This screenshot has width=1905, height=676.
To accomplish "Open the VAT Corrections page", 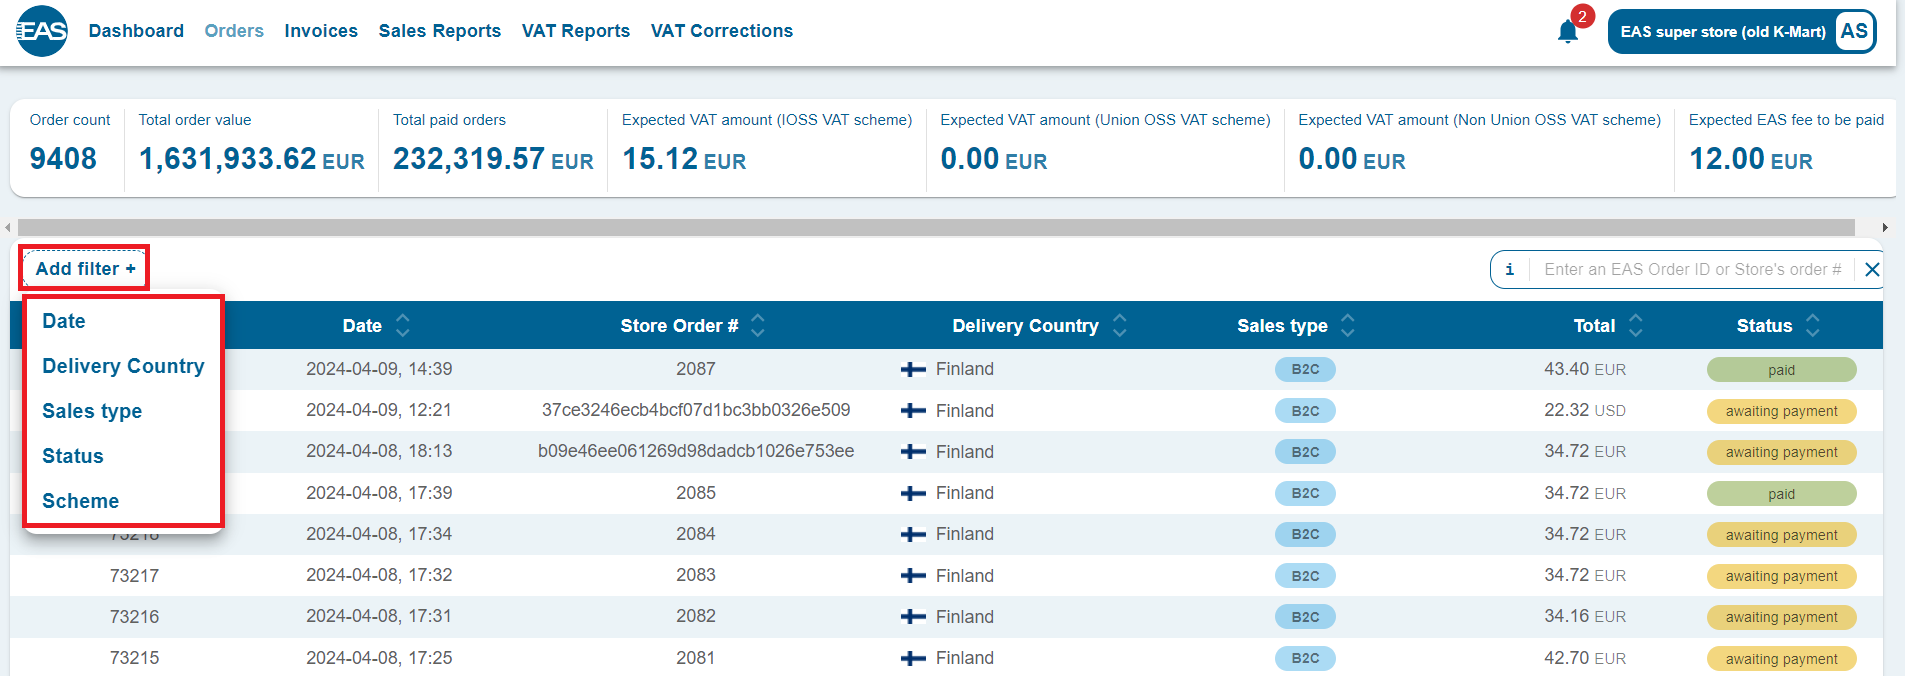I will point(721,31).
